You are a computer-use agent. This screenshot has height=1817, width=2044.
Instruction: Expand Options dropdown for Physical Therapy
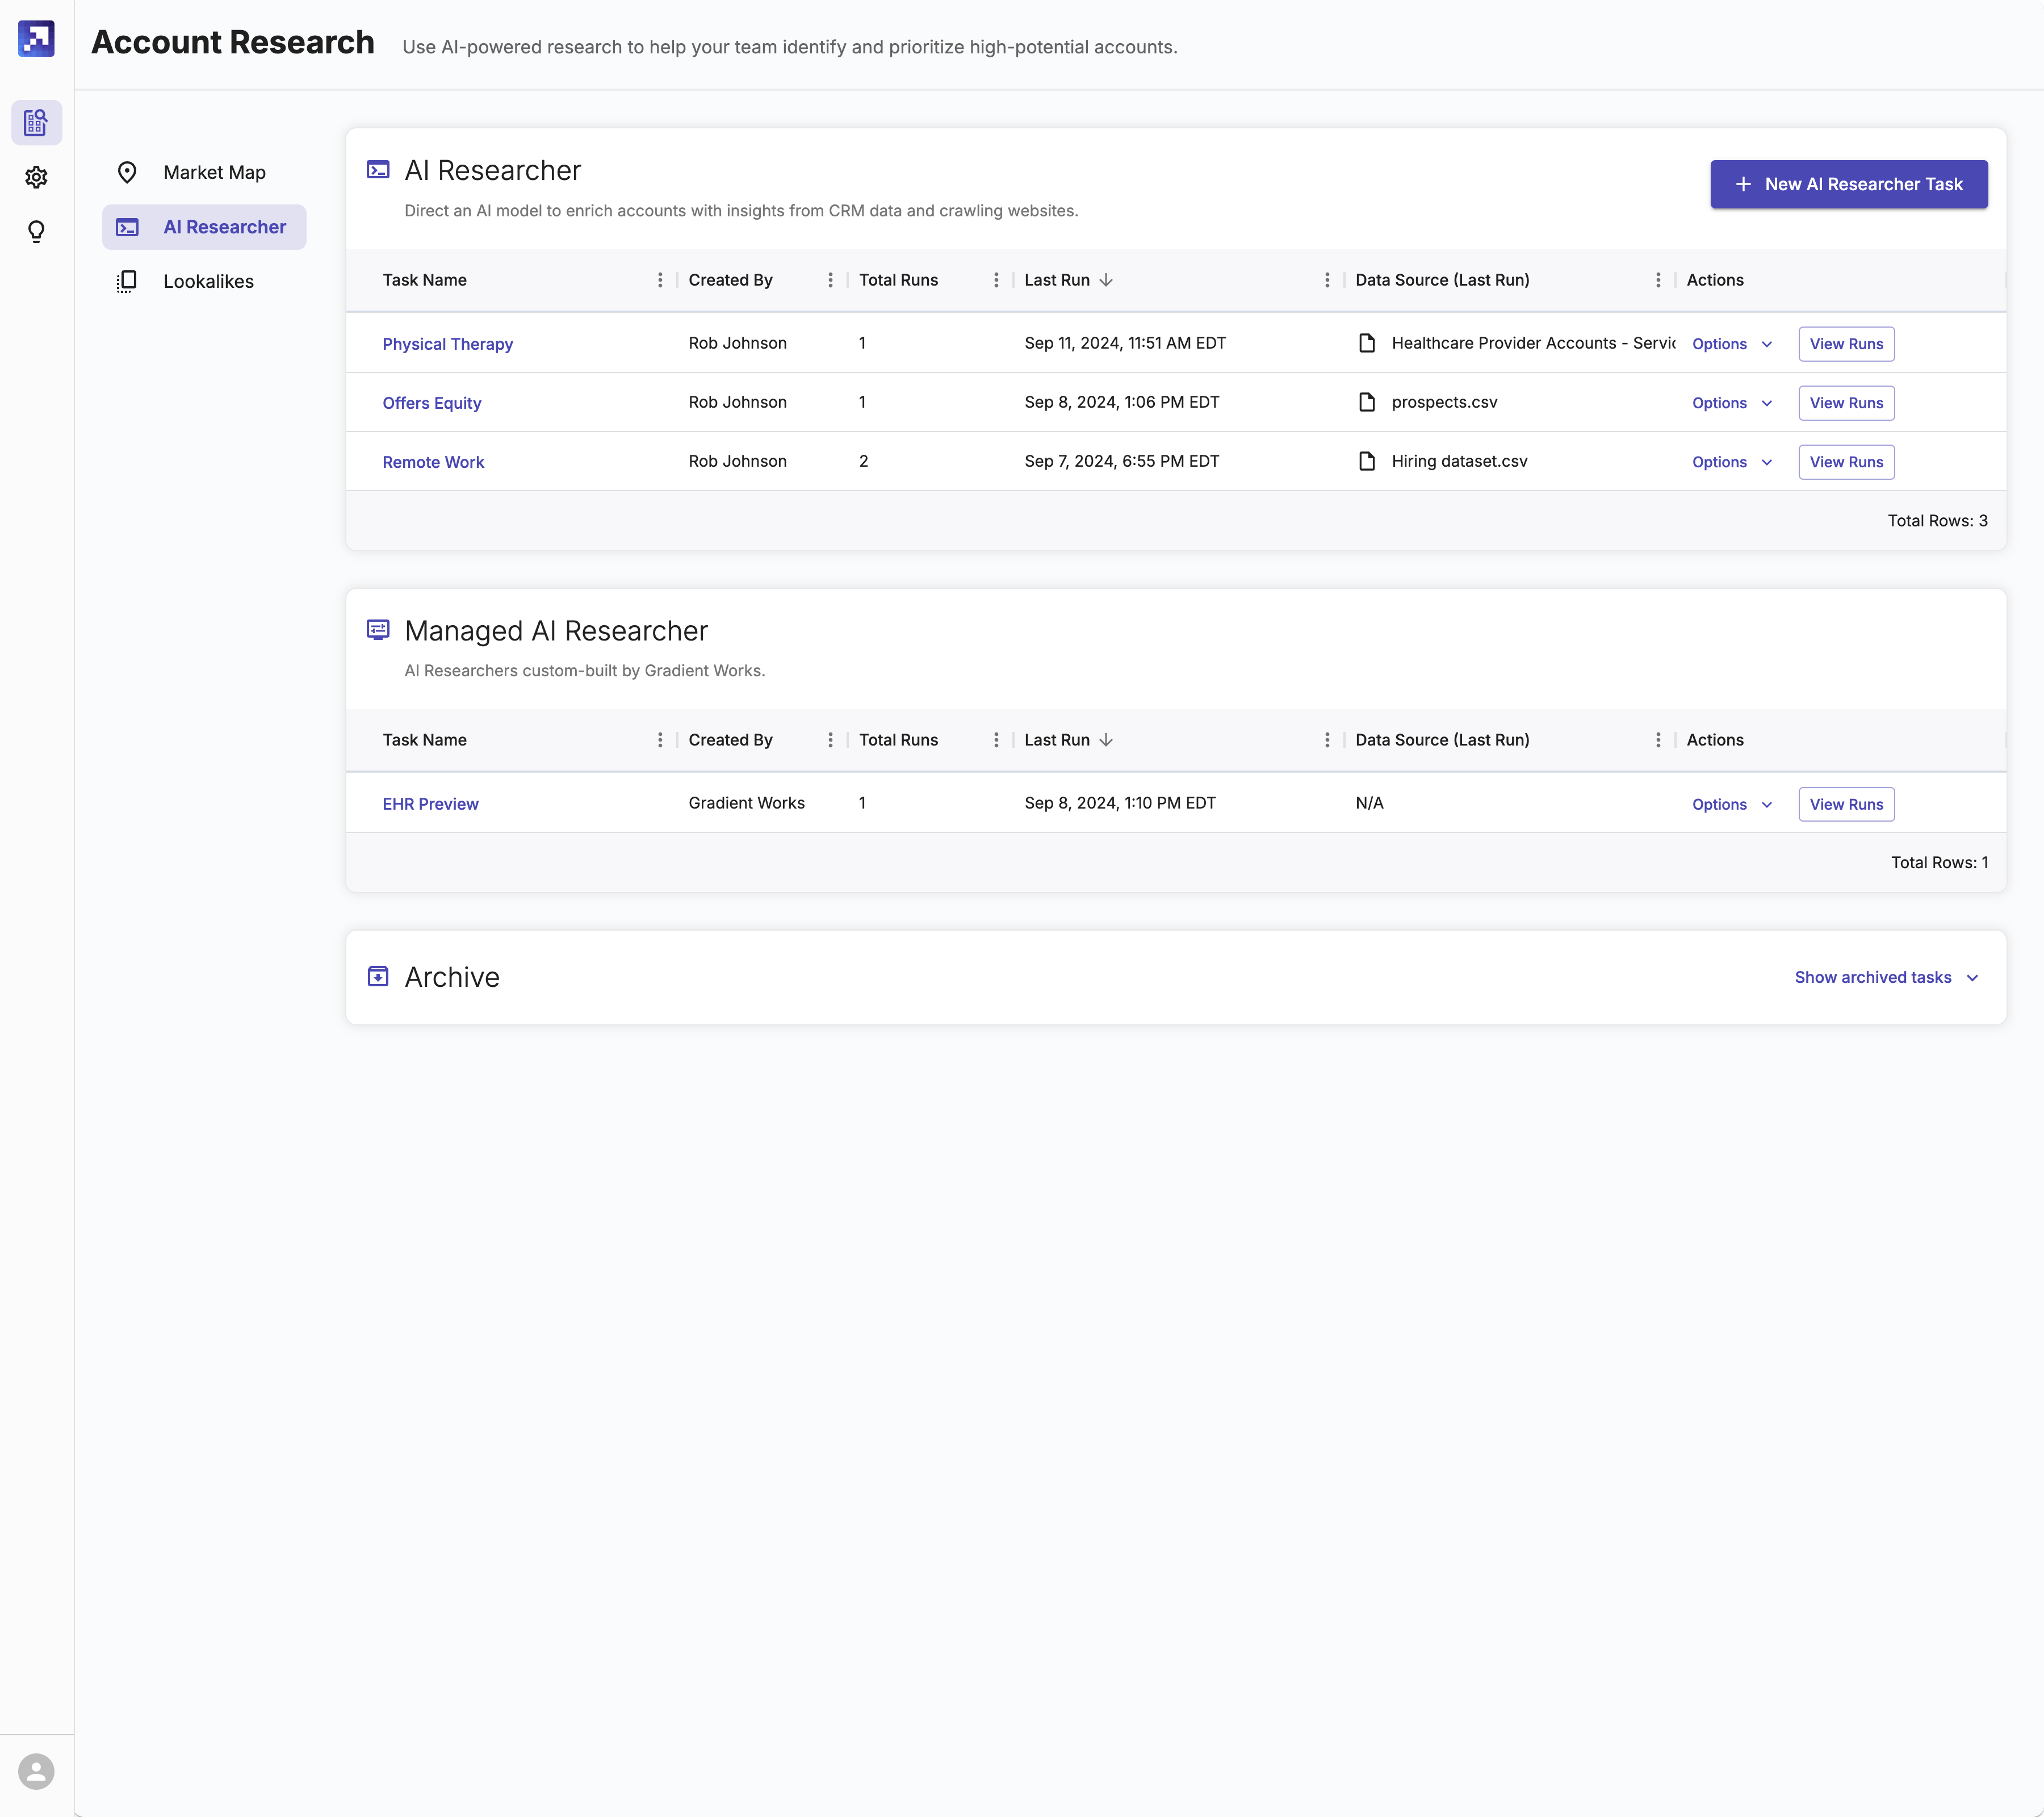(x=1731, y=344)
